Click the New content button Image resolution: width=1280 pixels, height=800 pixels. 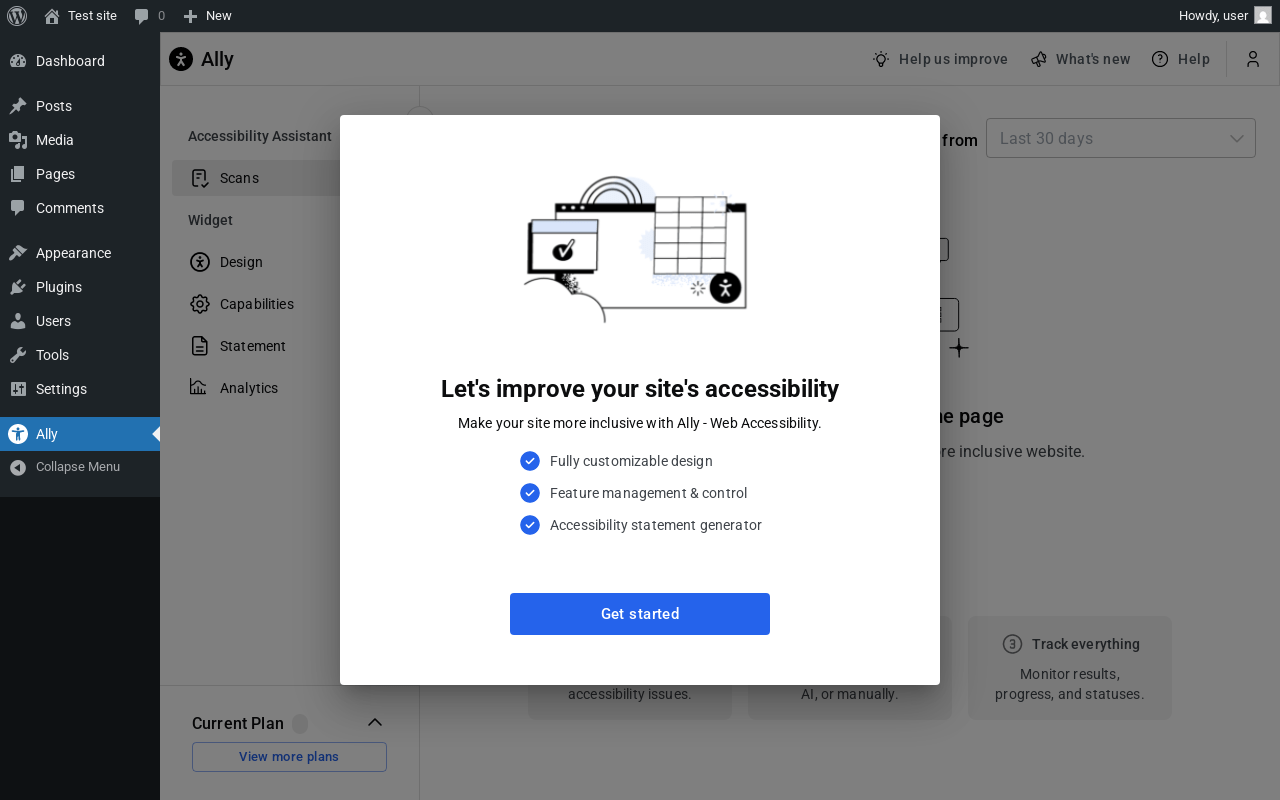207,16
